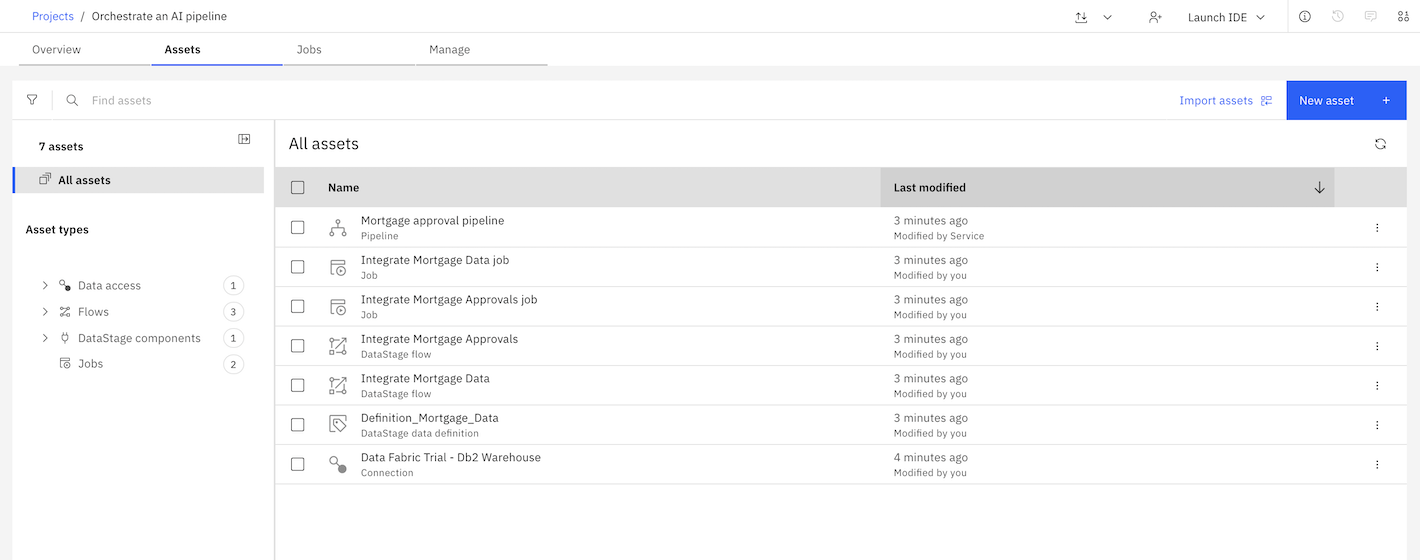Open the chevron next to upload icon

tap(1107, 17)
